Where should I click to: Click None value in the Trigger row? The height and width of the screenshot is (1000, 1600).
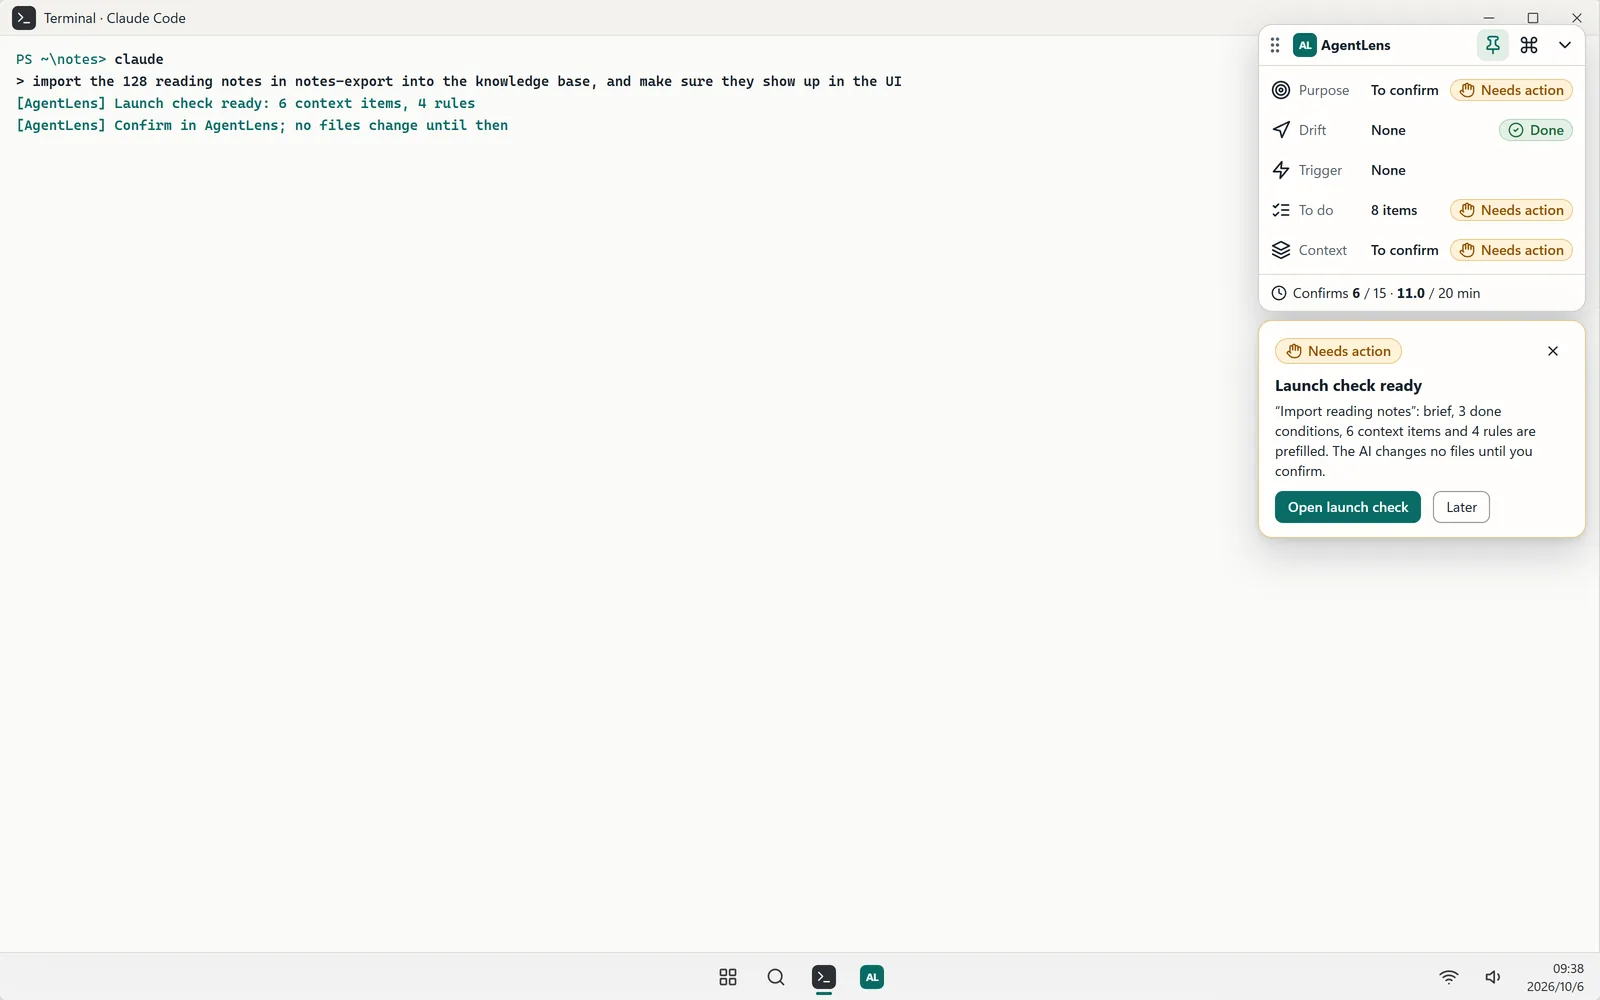pyautogui.click(x=1388, y=170)
